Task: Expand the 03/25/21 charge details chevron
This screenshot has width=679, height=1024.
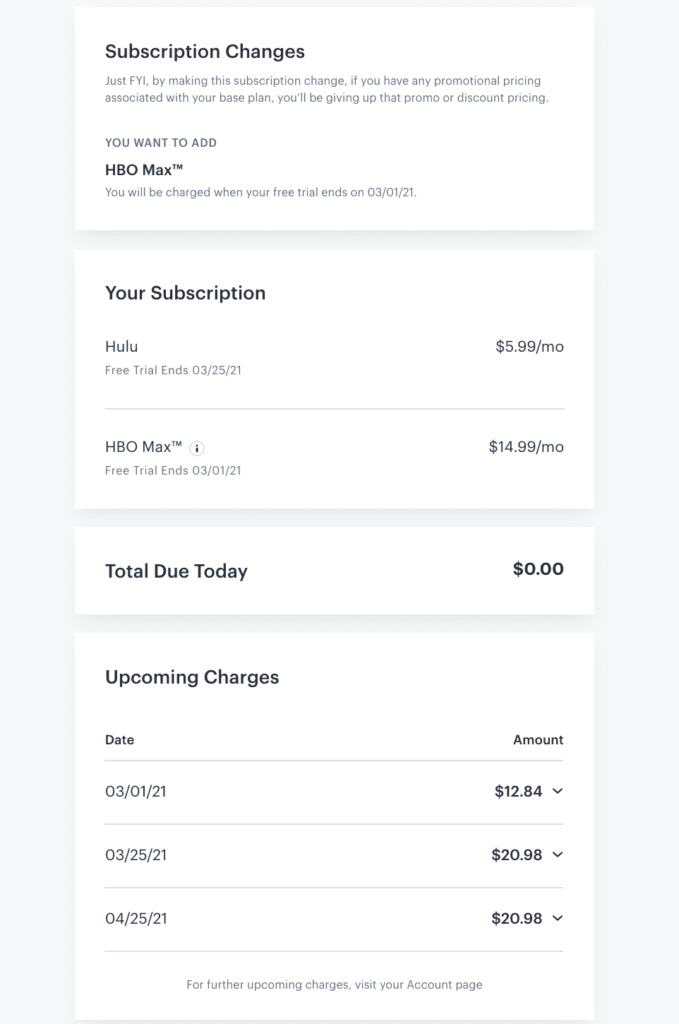Action: pyautogui.click(x=558, y=854)
